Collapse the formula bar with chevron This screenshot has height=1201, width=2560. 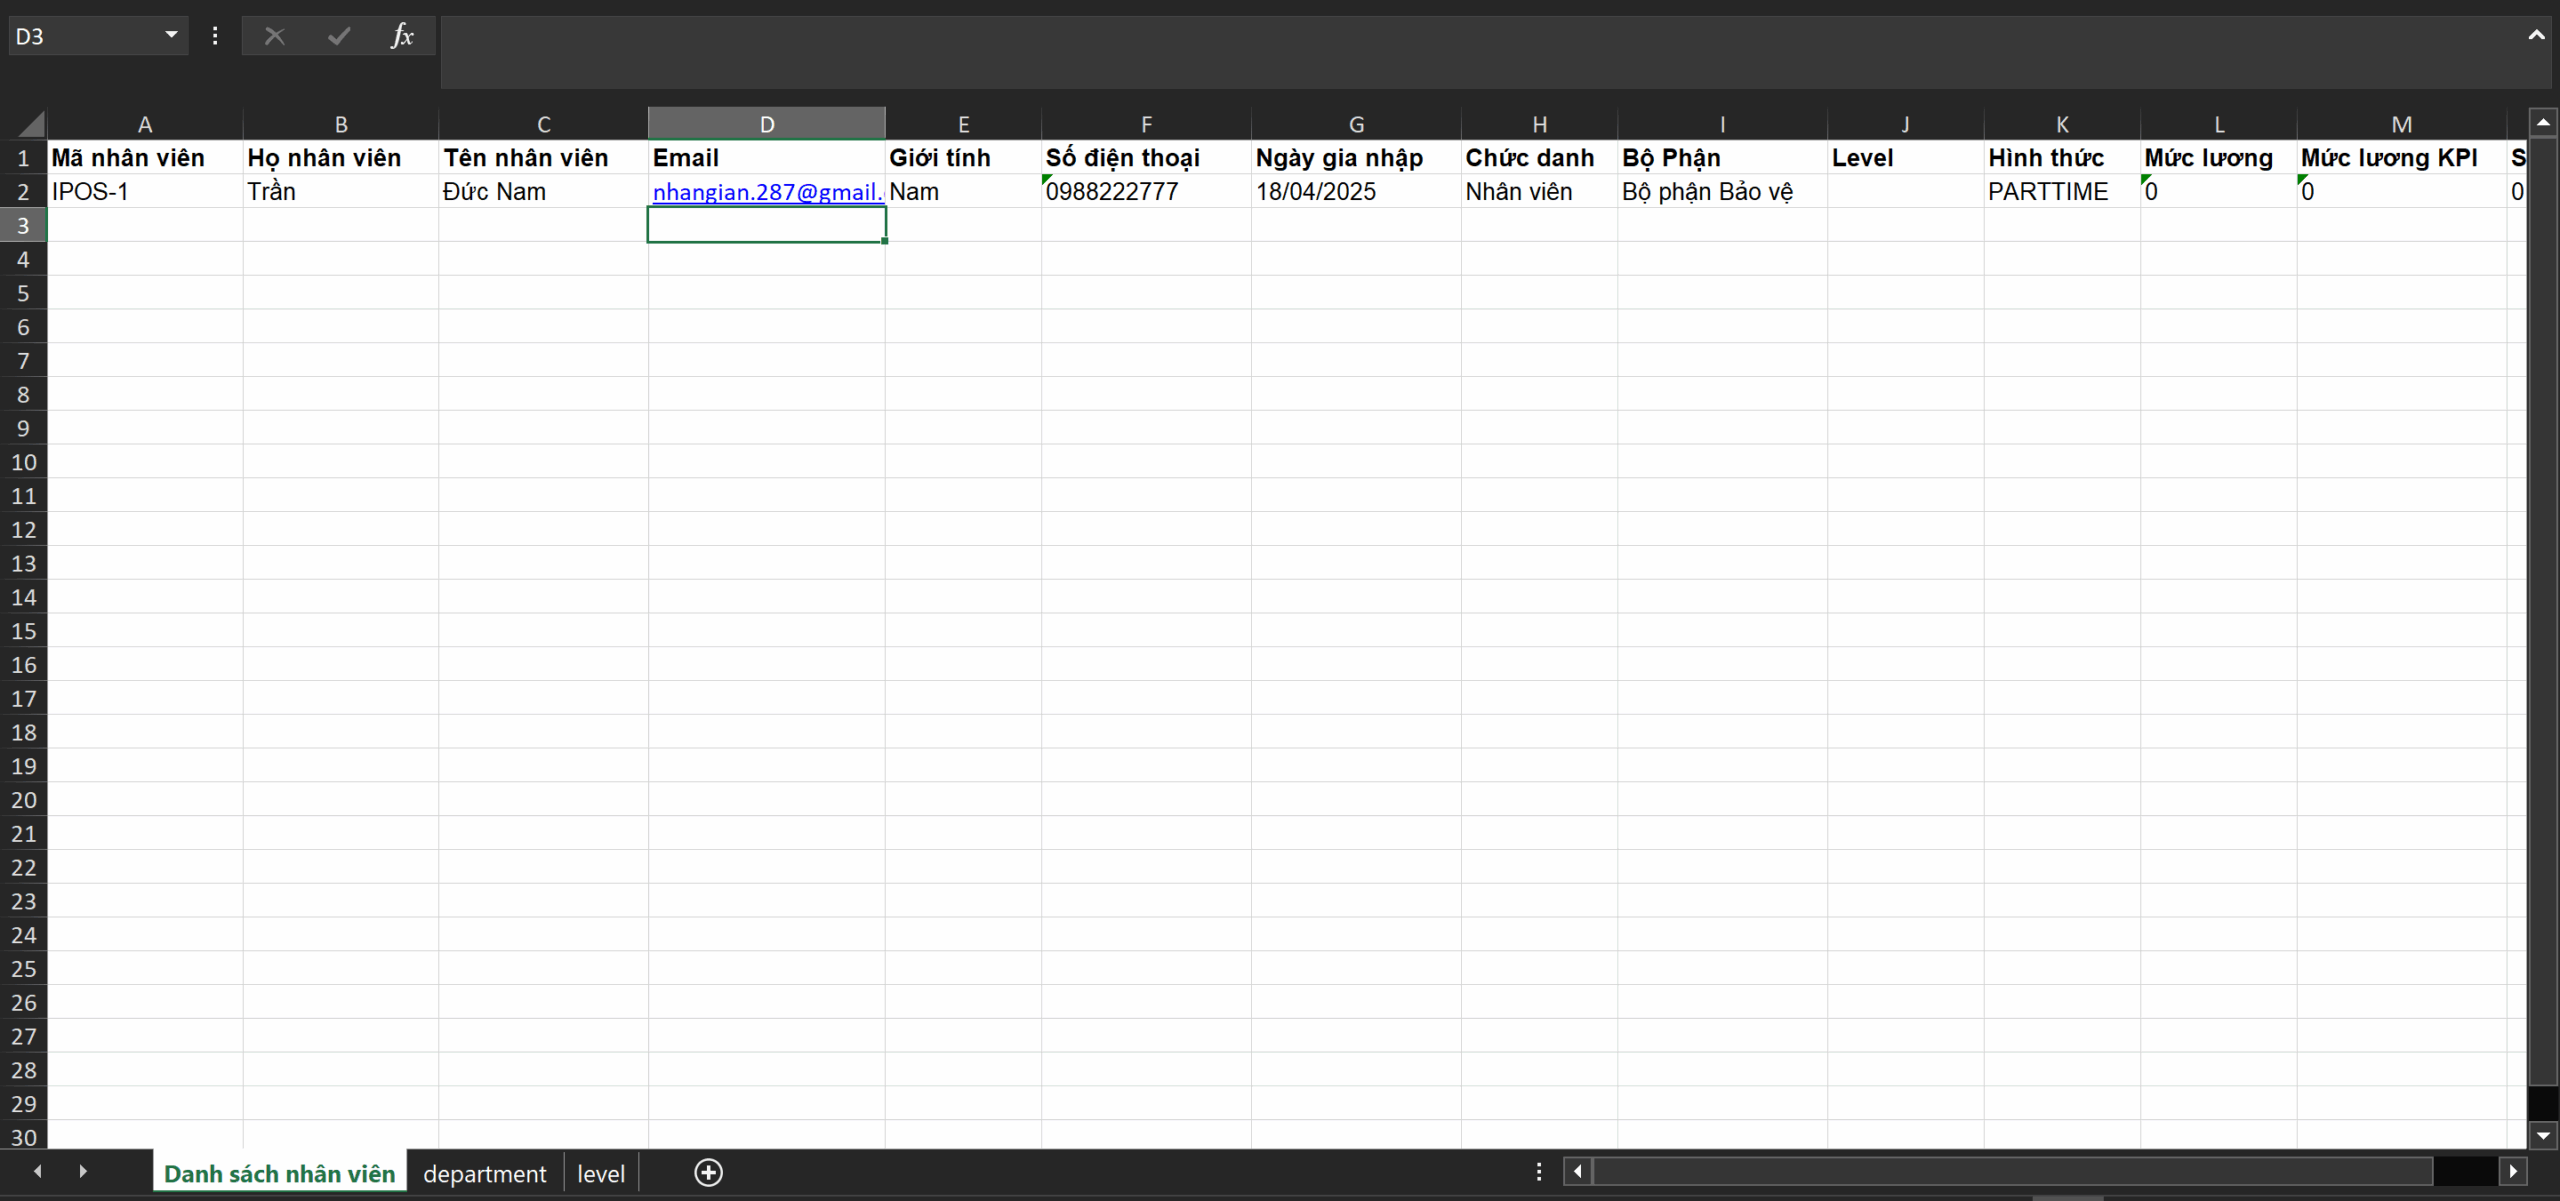(2536, 36)
